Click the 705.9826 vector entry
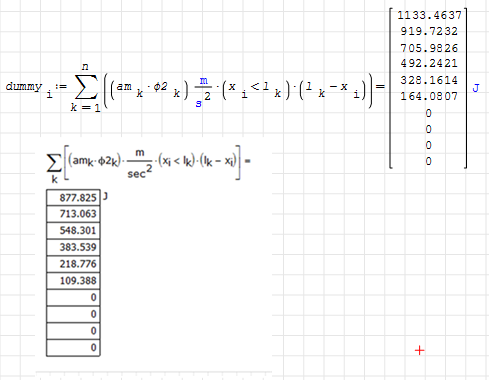The height and width of the screenshot is (380, 489). click(x=429, y=48)
